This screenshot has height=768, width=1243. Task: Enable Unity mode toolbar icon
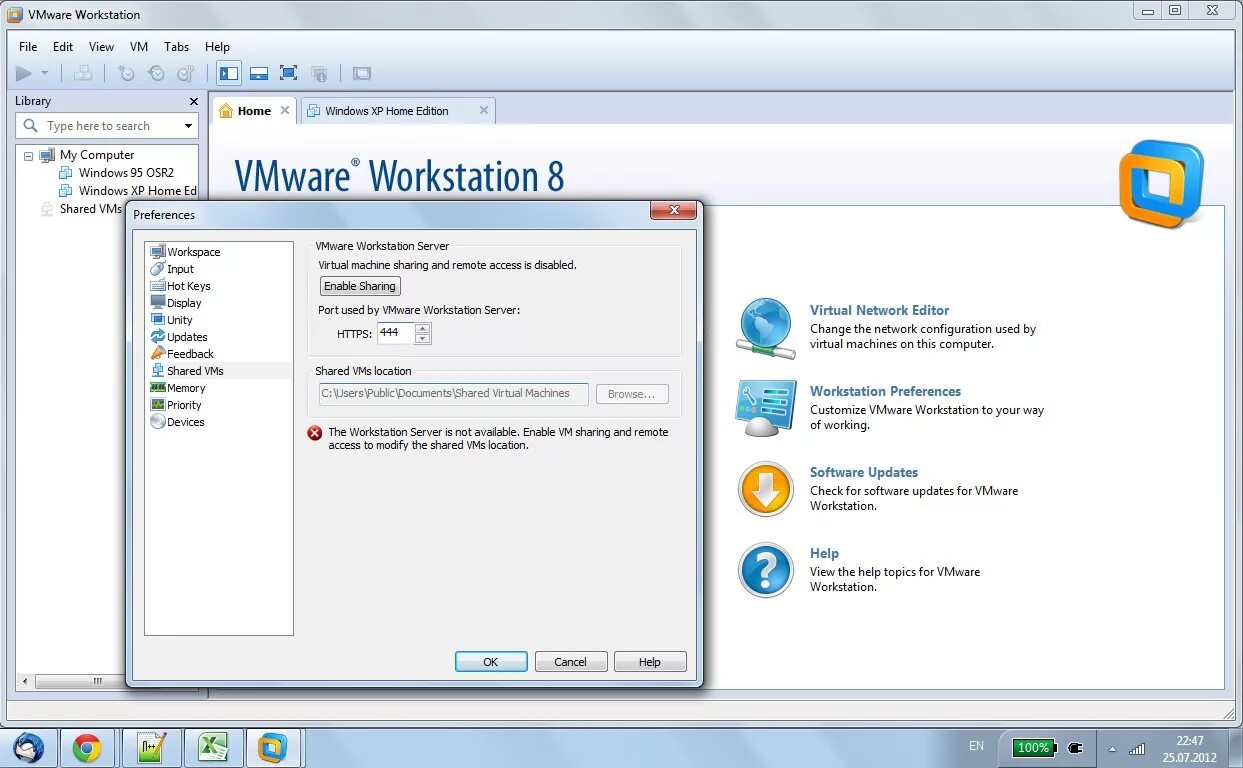tap(319, 72)
